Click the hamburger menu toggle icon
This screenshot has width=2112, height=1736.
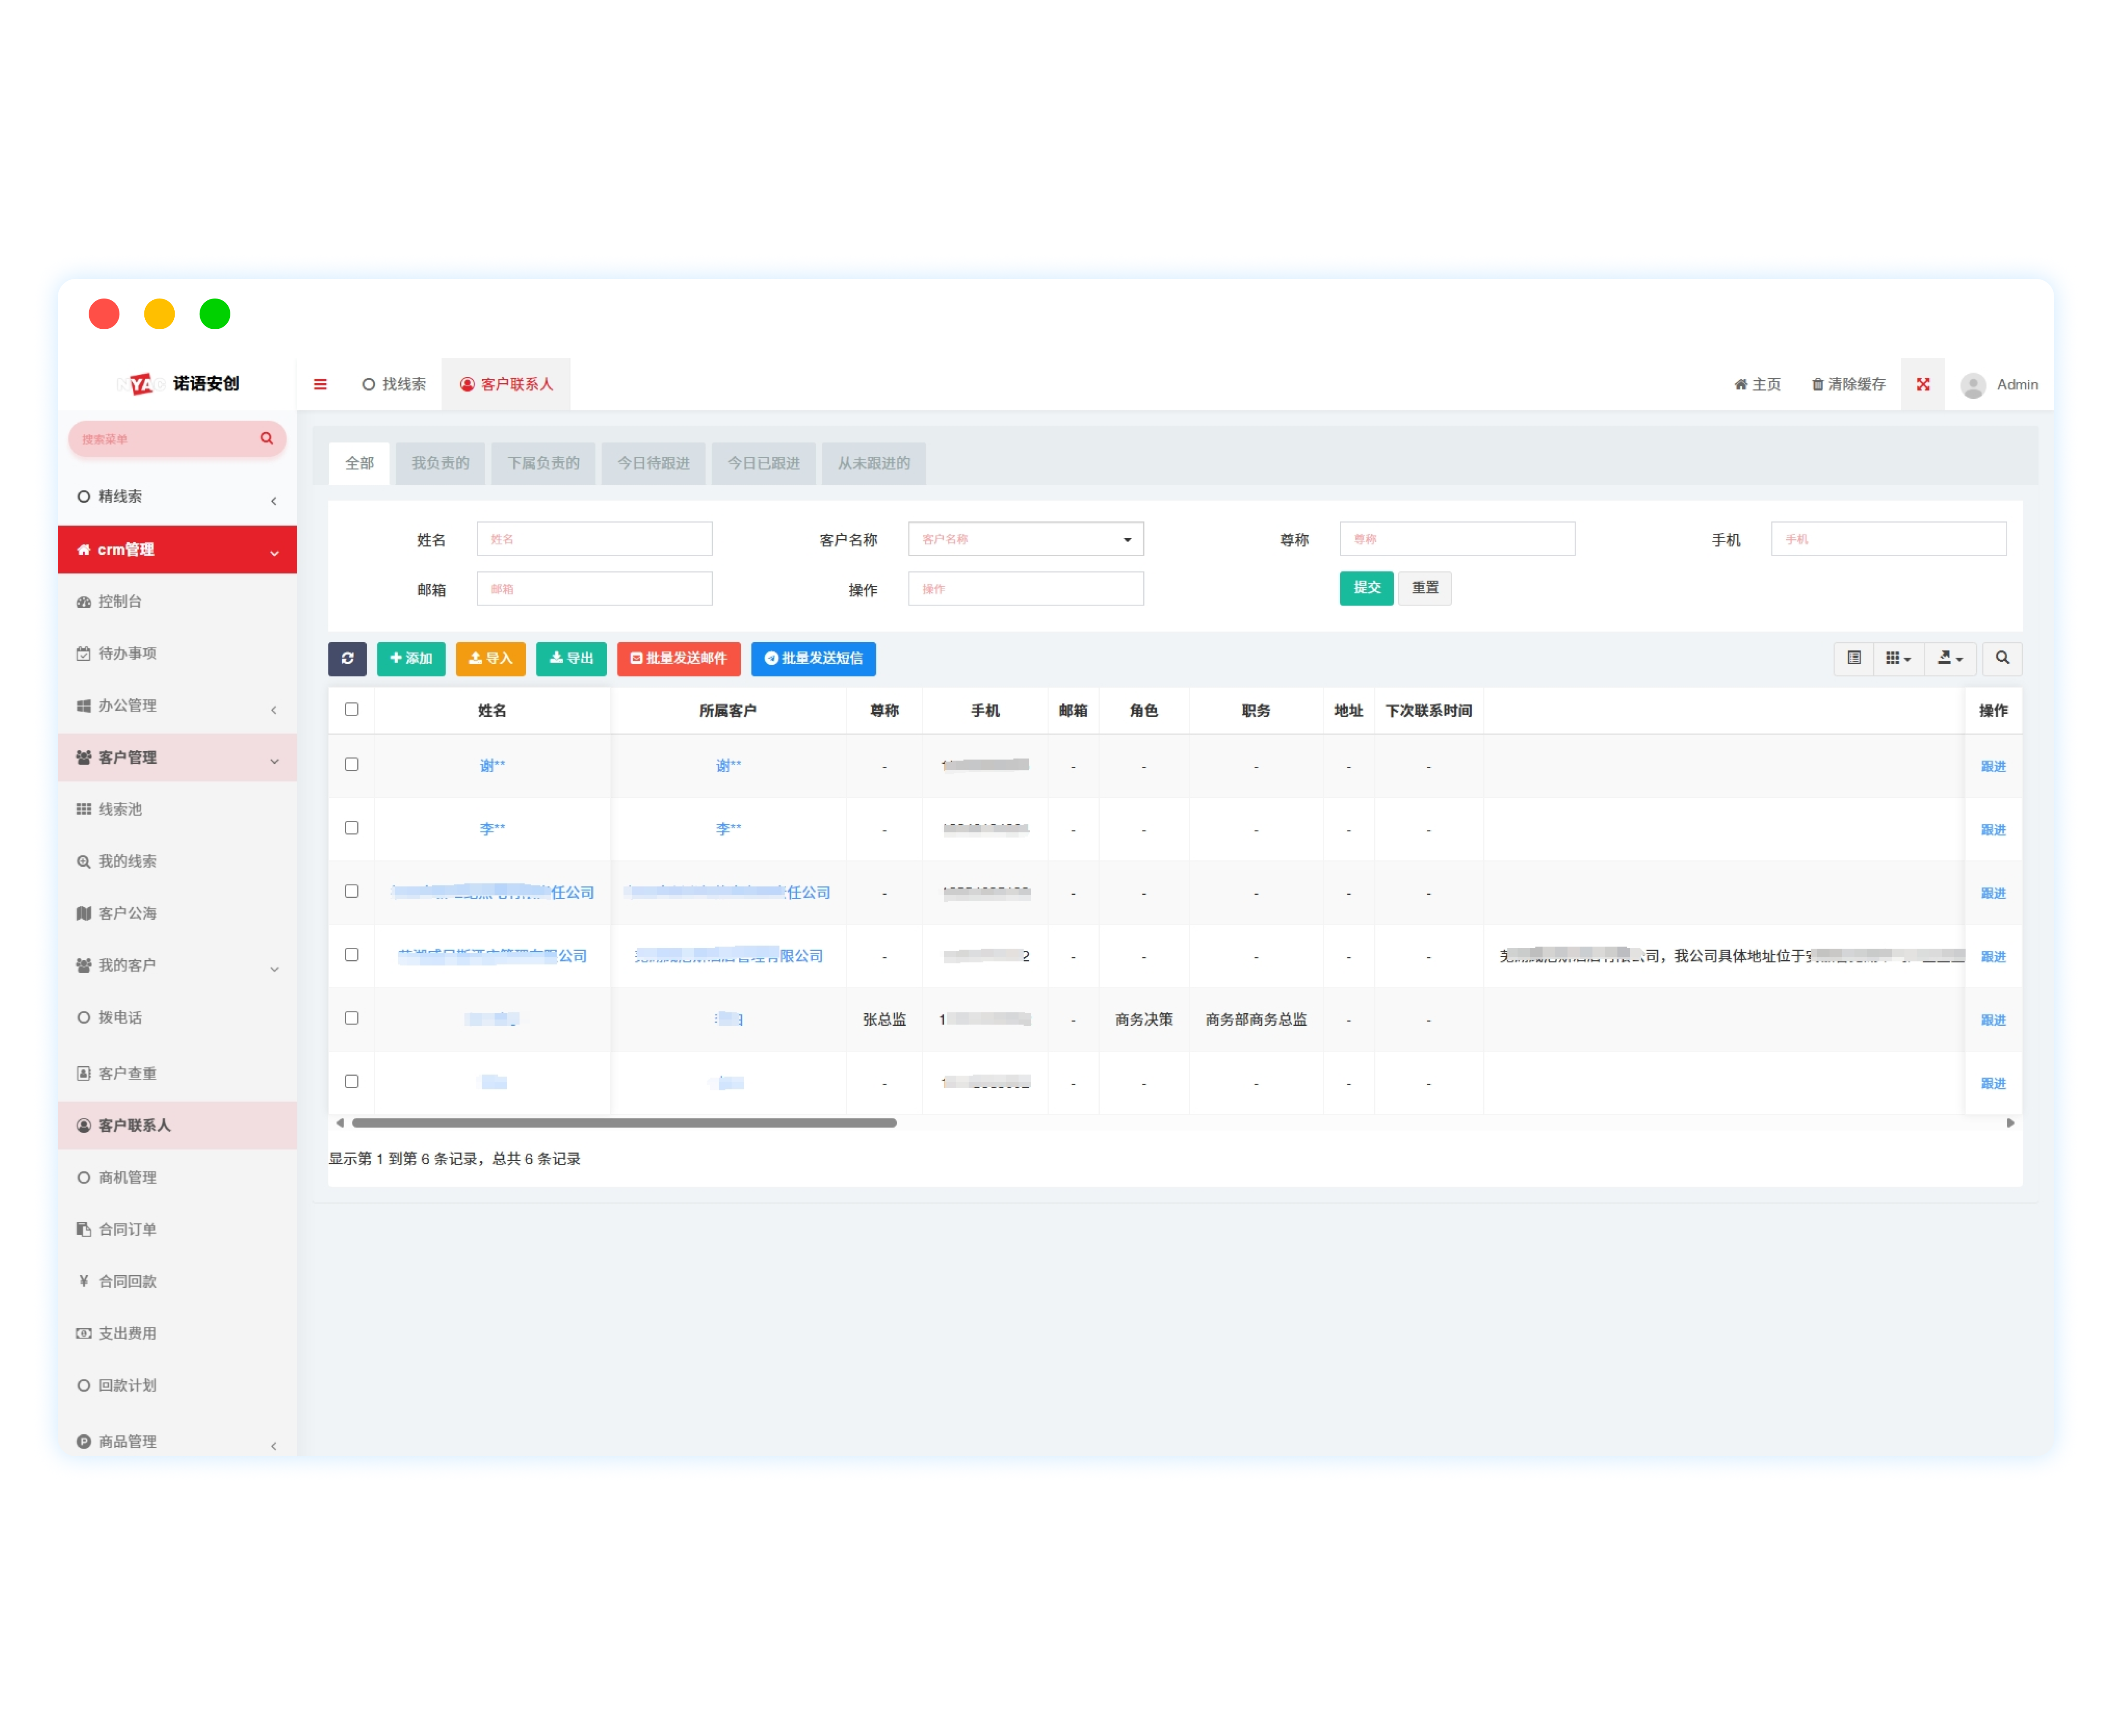[x=320, y=384]
